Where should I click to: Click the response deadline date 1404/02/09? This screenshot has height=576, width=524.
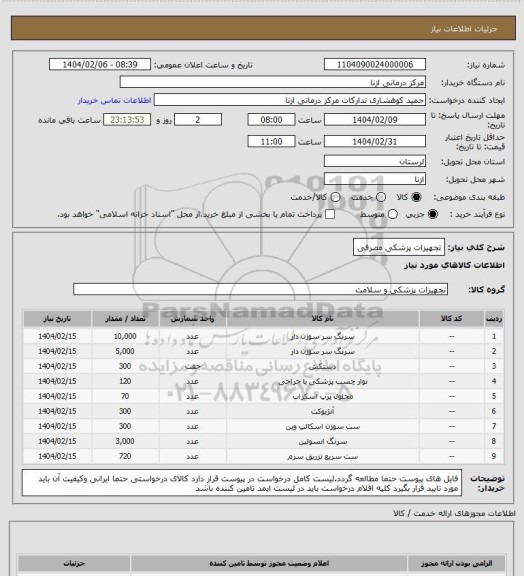coord(375,120)
